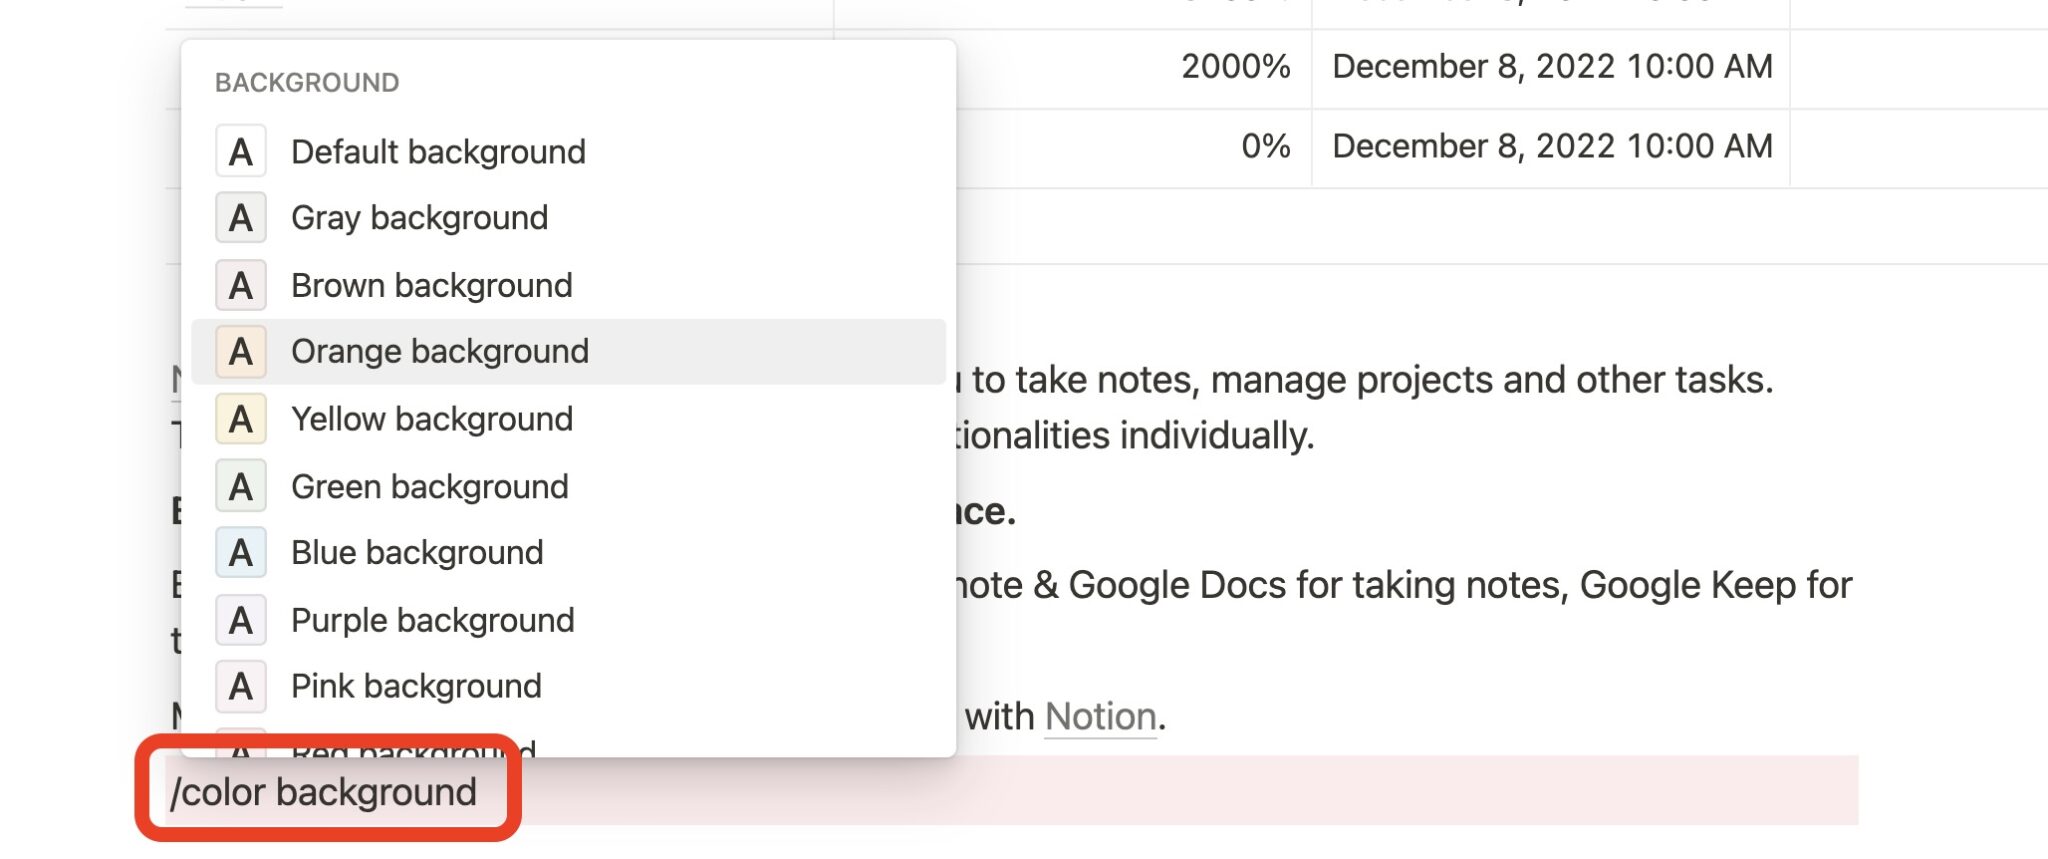2048x859 pixels.
Task: Choose Gray background from the menu
Action: tap(419, 218)
